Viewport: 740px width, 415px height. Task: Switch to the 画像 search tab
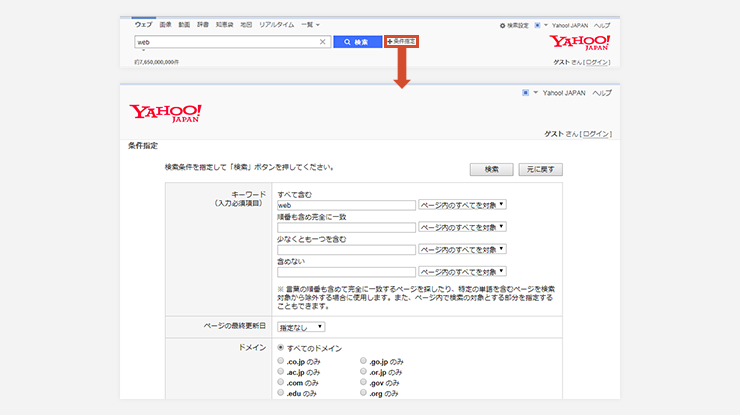pos(165,22)
